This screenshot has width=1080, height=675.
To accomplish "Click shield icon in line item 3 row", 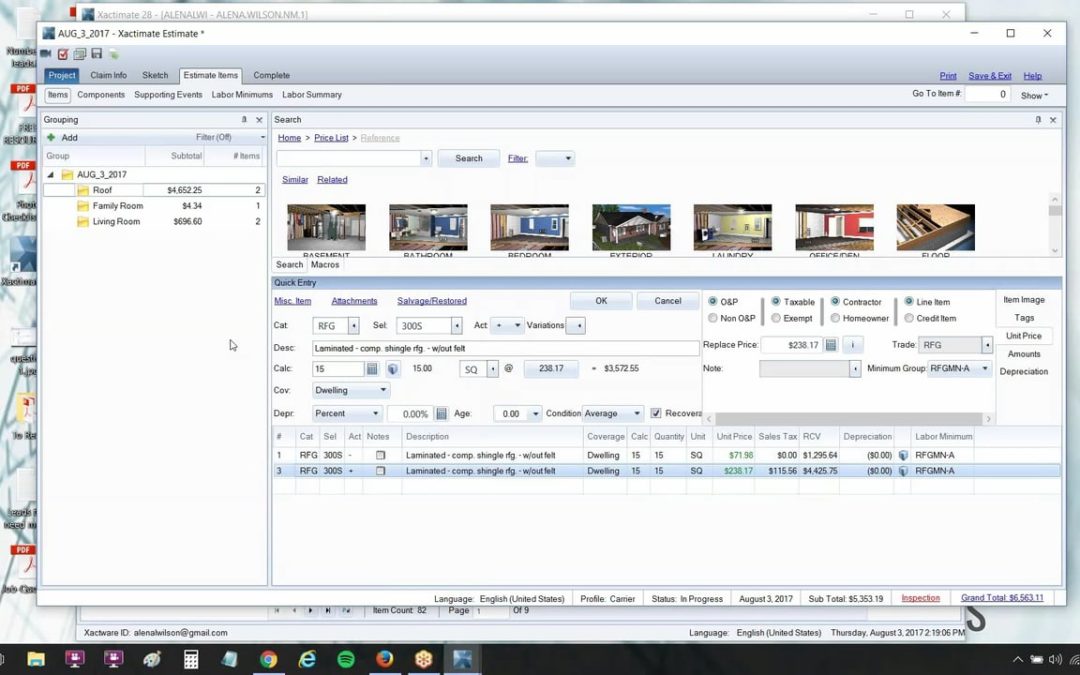I will click(x=903, y=471).
